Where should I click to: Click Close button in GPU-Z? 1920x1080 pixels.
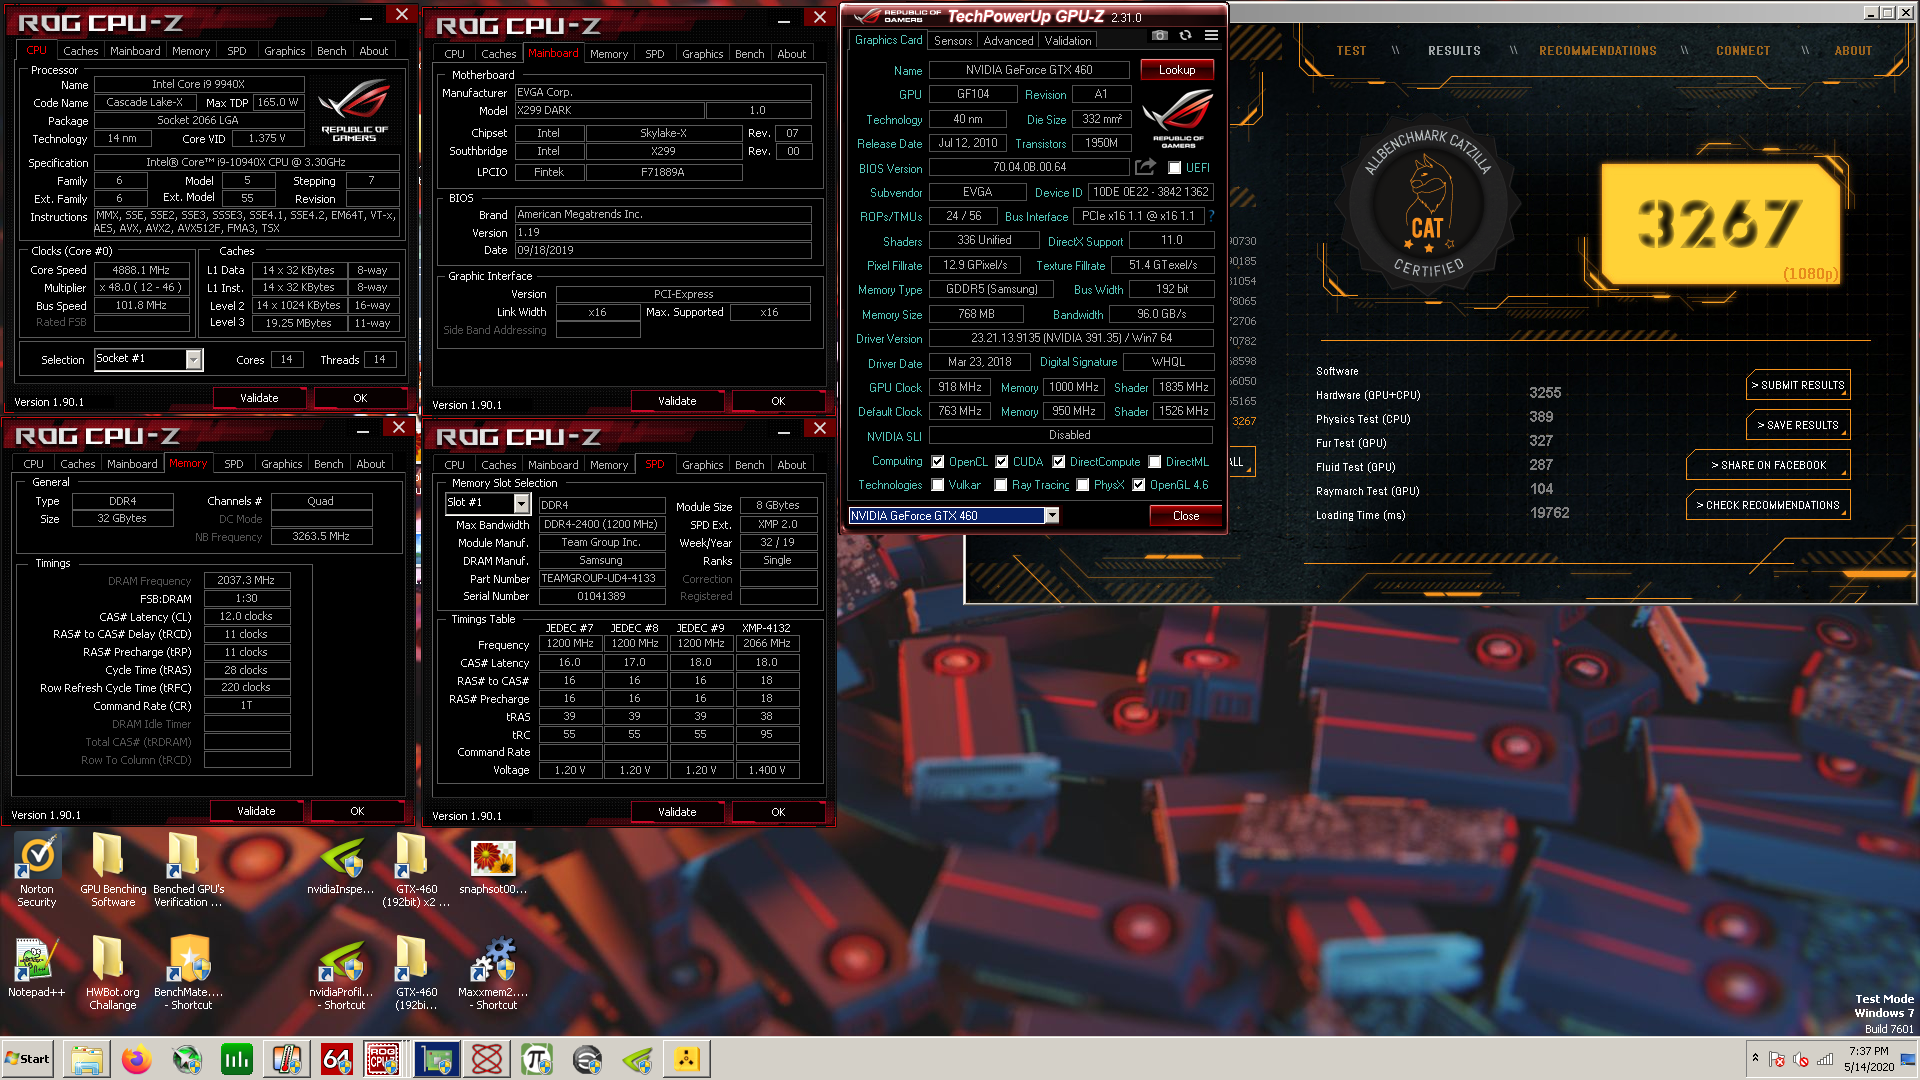1185,516
